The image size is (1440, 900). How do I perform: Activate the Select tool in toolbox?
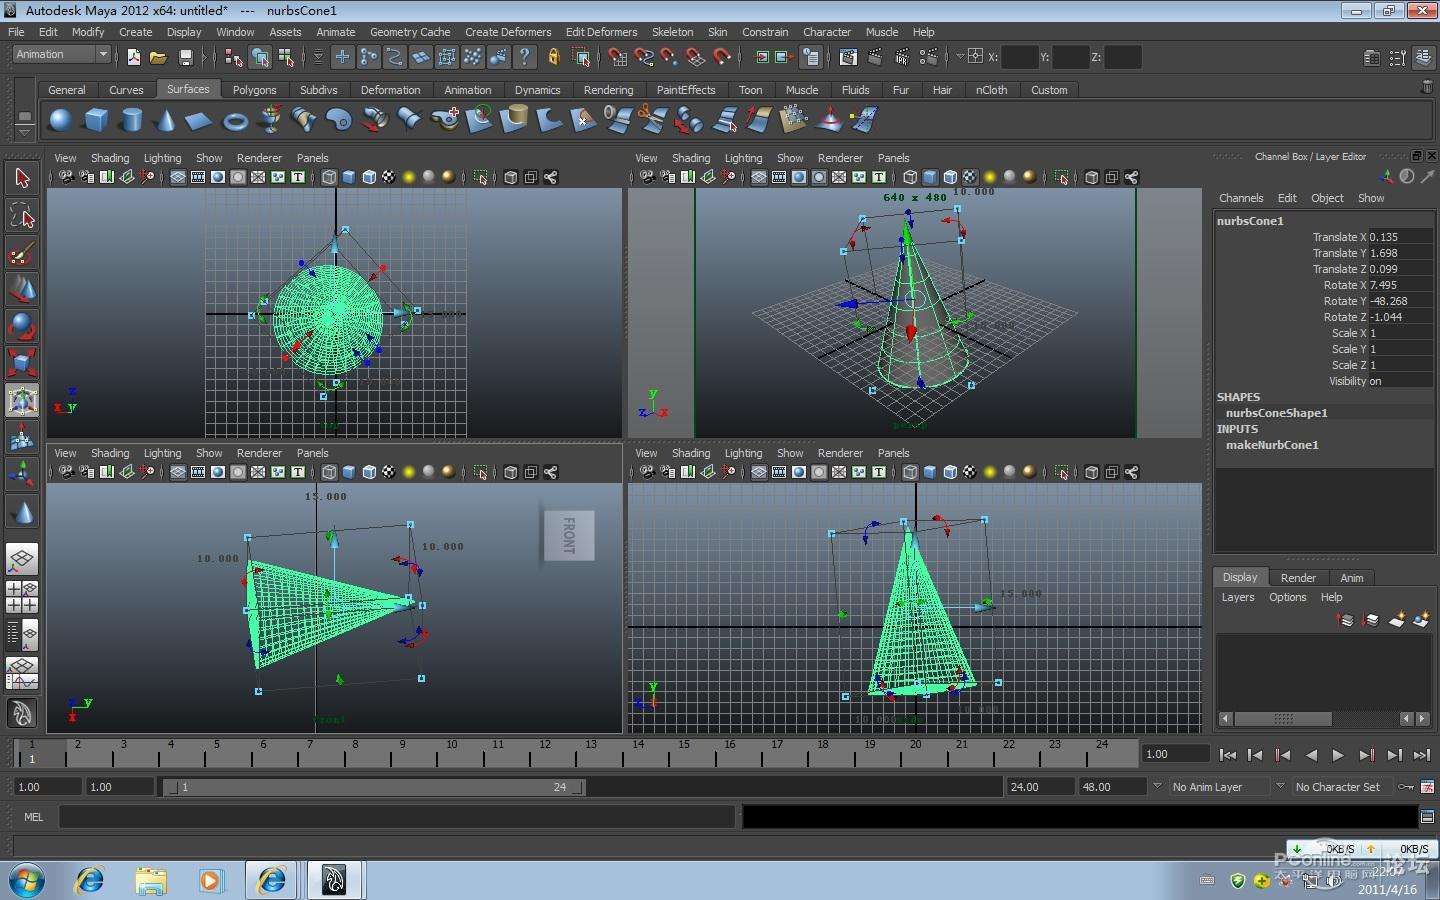(22, 179)
